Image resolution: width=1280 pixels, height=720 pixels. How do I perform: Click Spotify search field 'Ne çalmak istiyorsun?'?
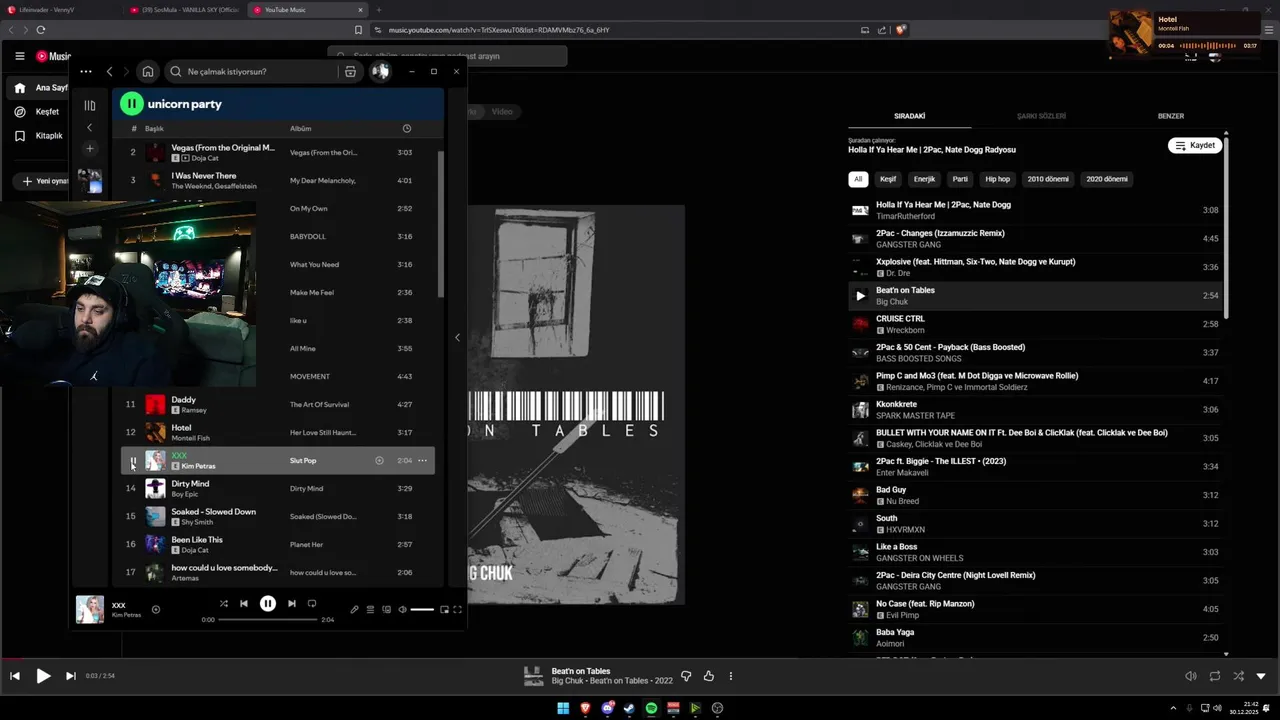(x=250, y=72)
